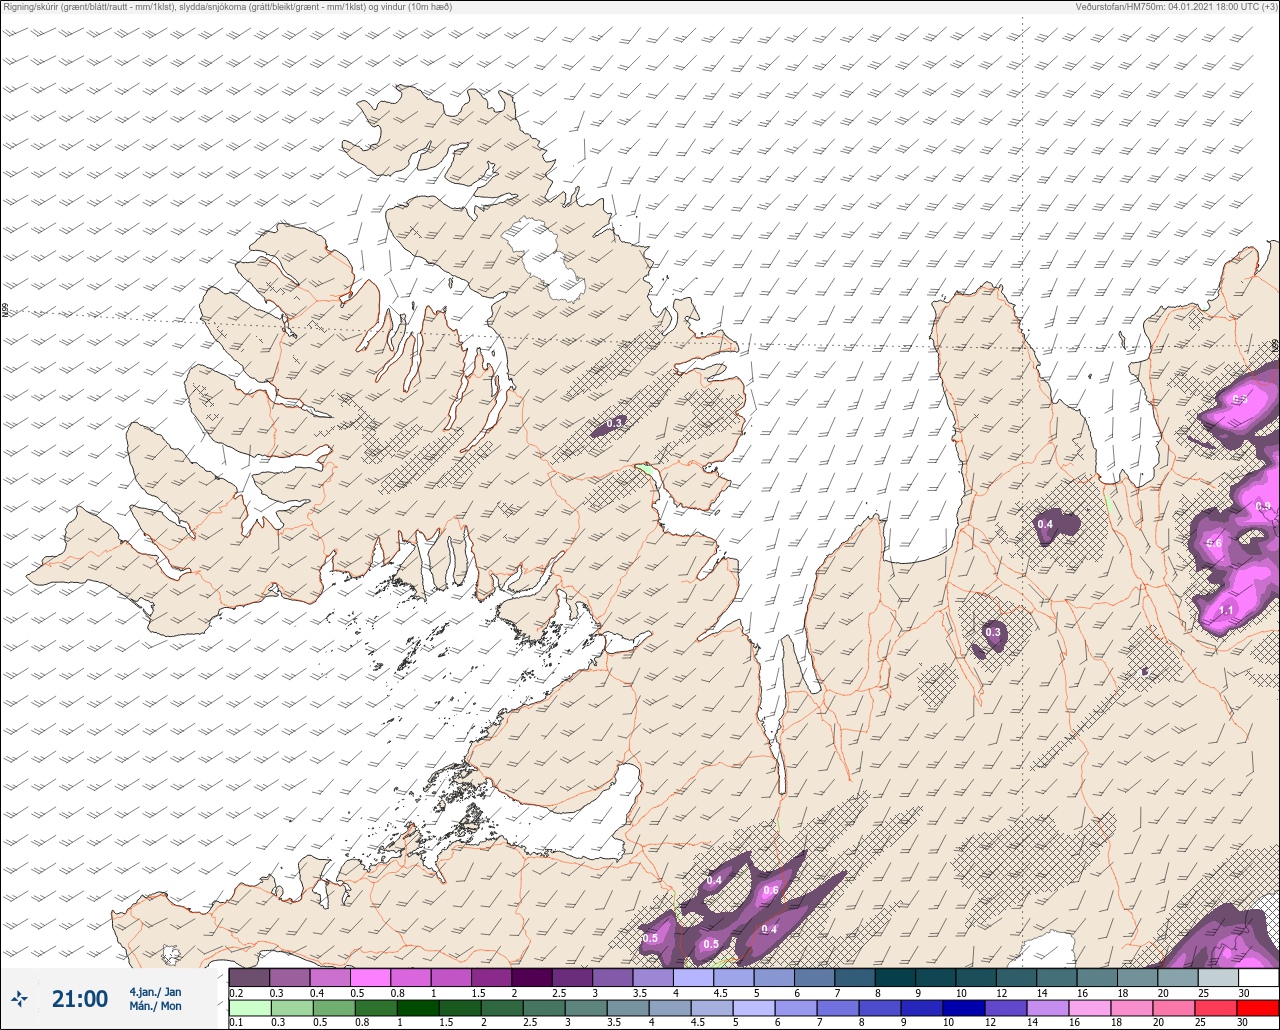1280x1030 pixels.
Task: Select the white swatch ending the upper legend row
Action: click(x=1258, y=977)
